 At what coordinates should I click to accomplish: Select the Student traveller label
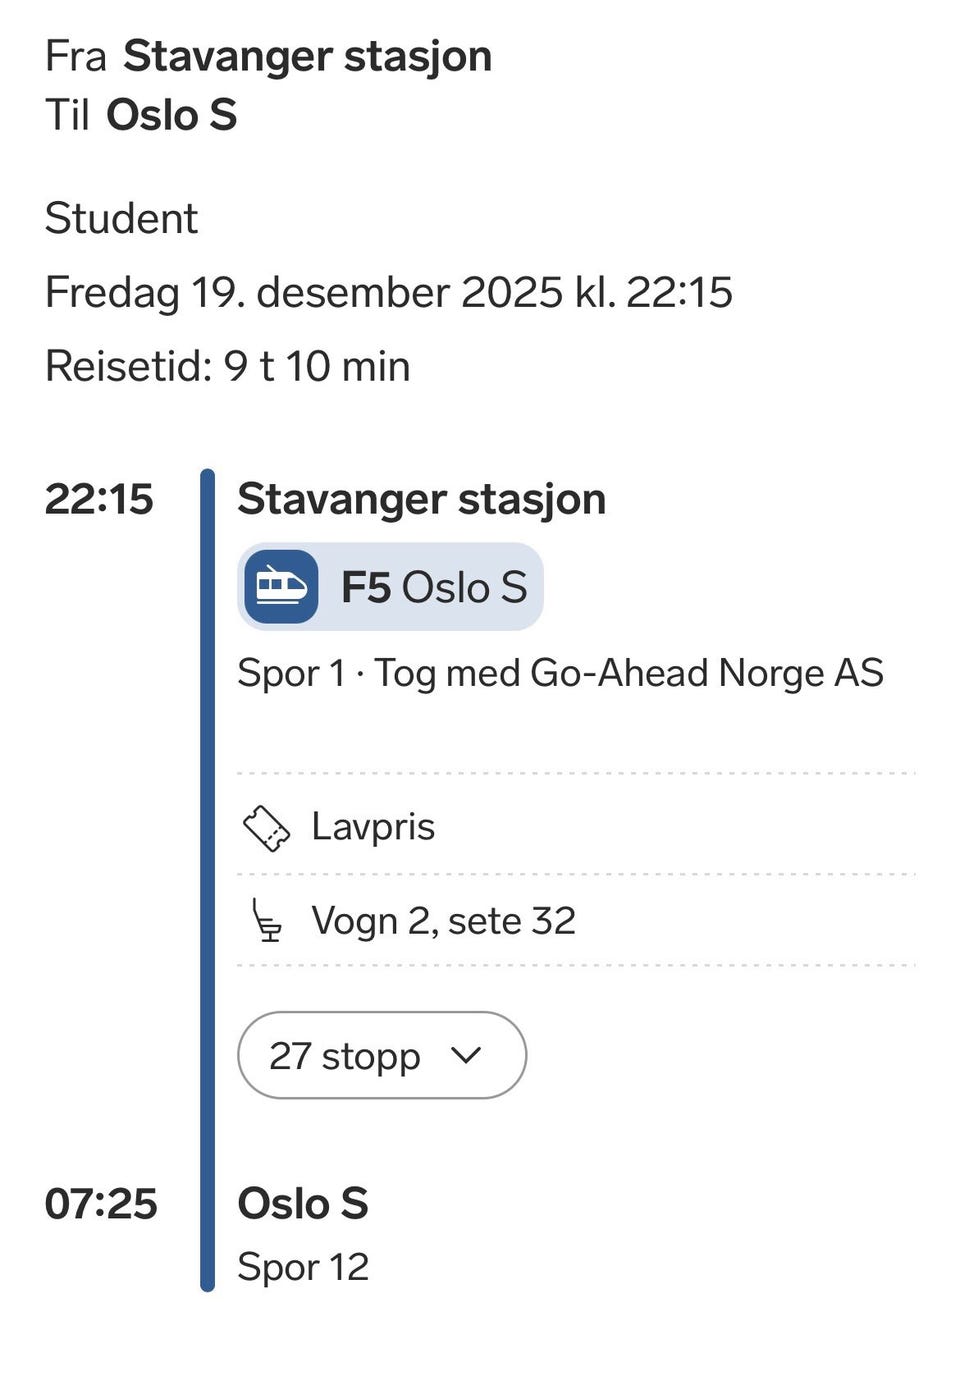coord(121,218)
